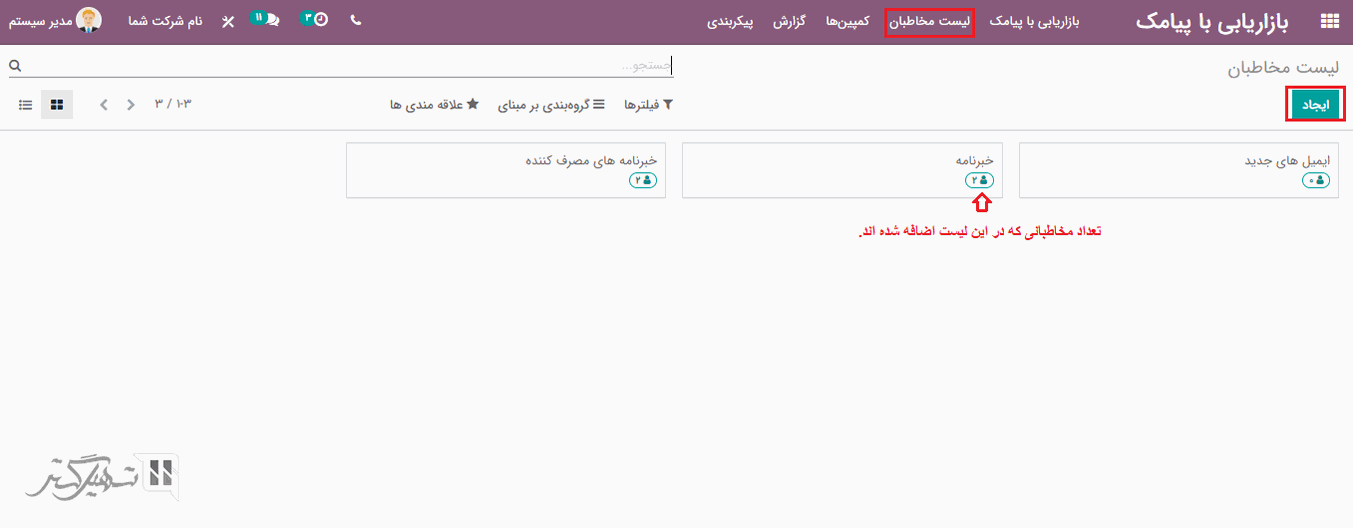This screenshot has height=528, width=1353.
Task: Switch to list view
Action: point(25,104)
